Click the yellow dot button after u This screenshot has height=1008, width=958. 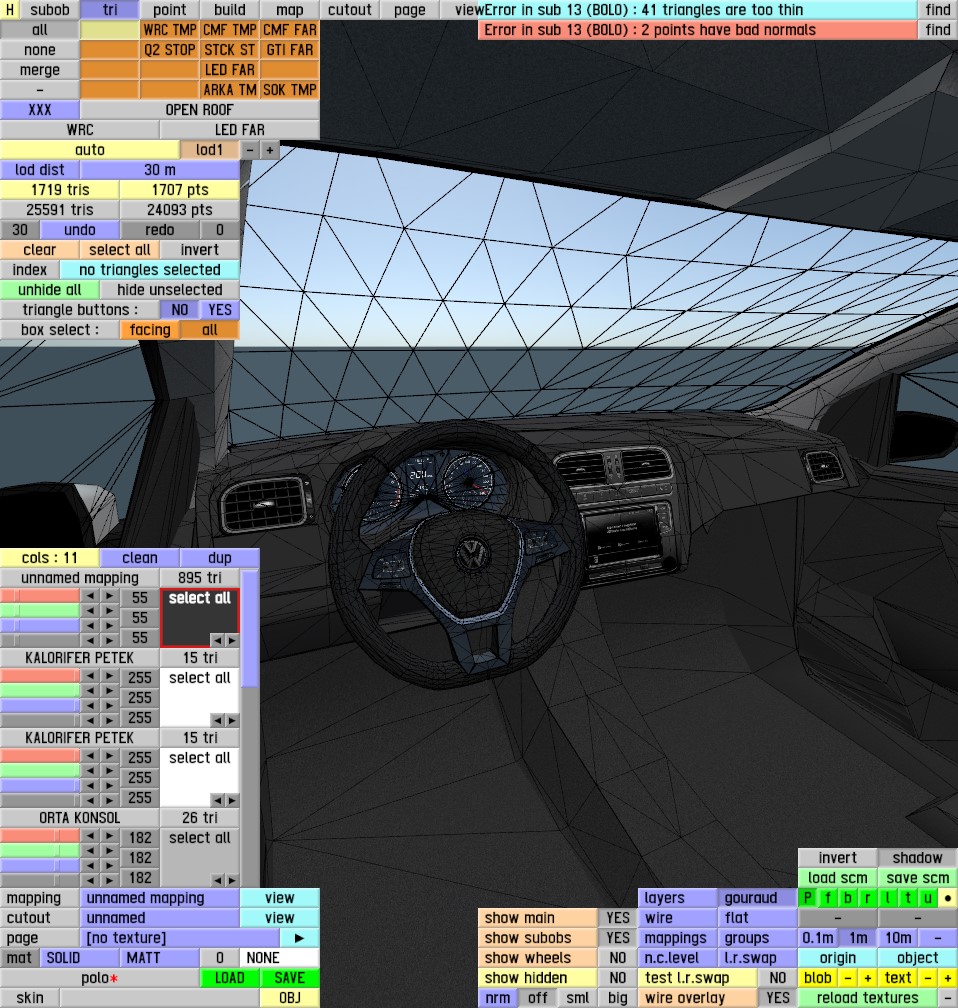tap(948, 897)
